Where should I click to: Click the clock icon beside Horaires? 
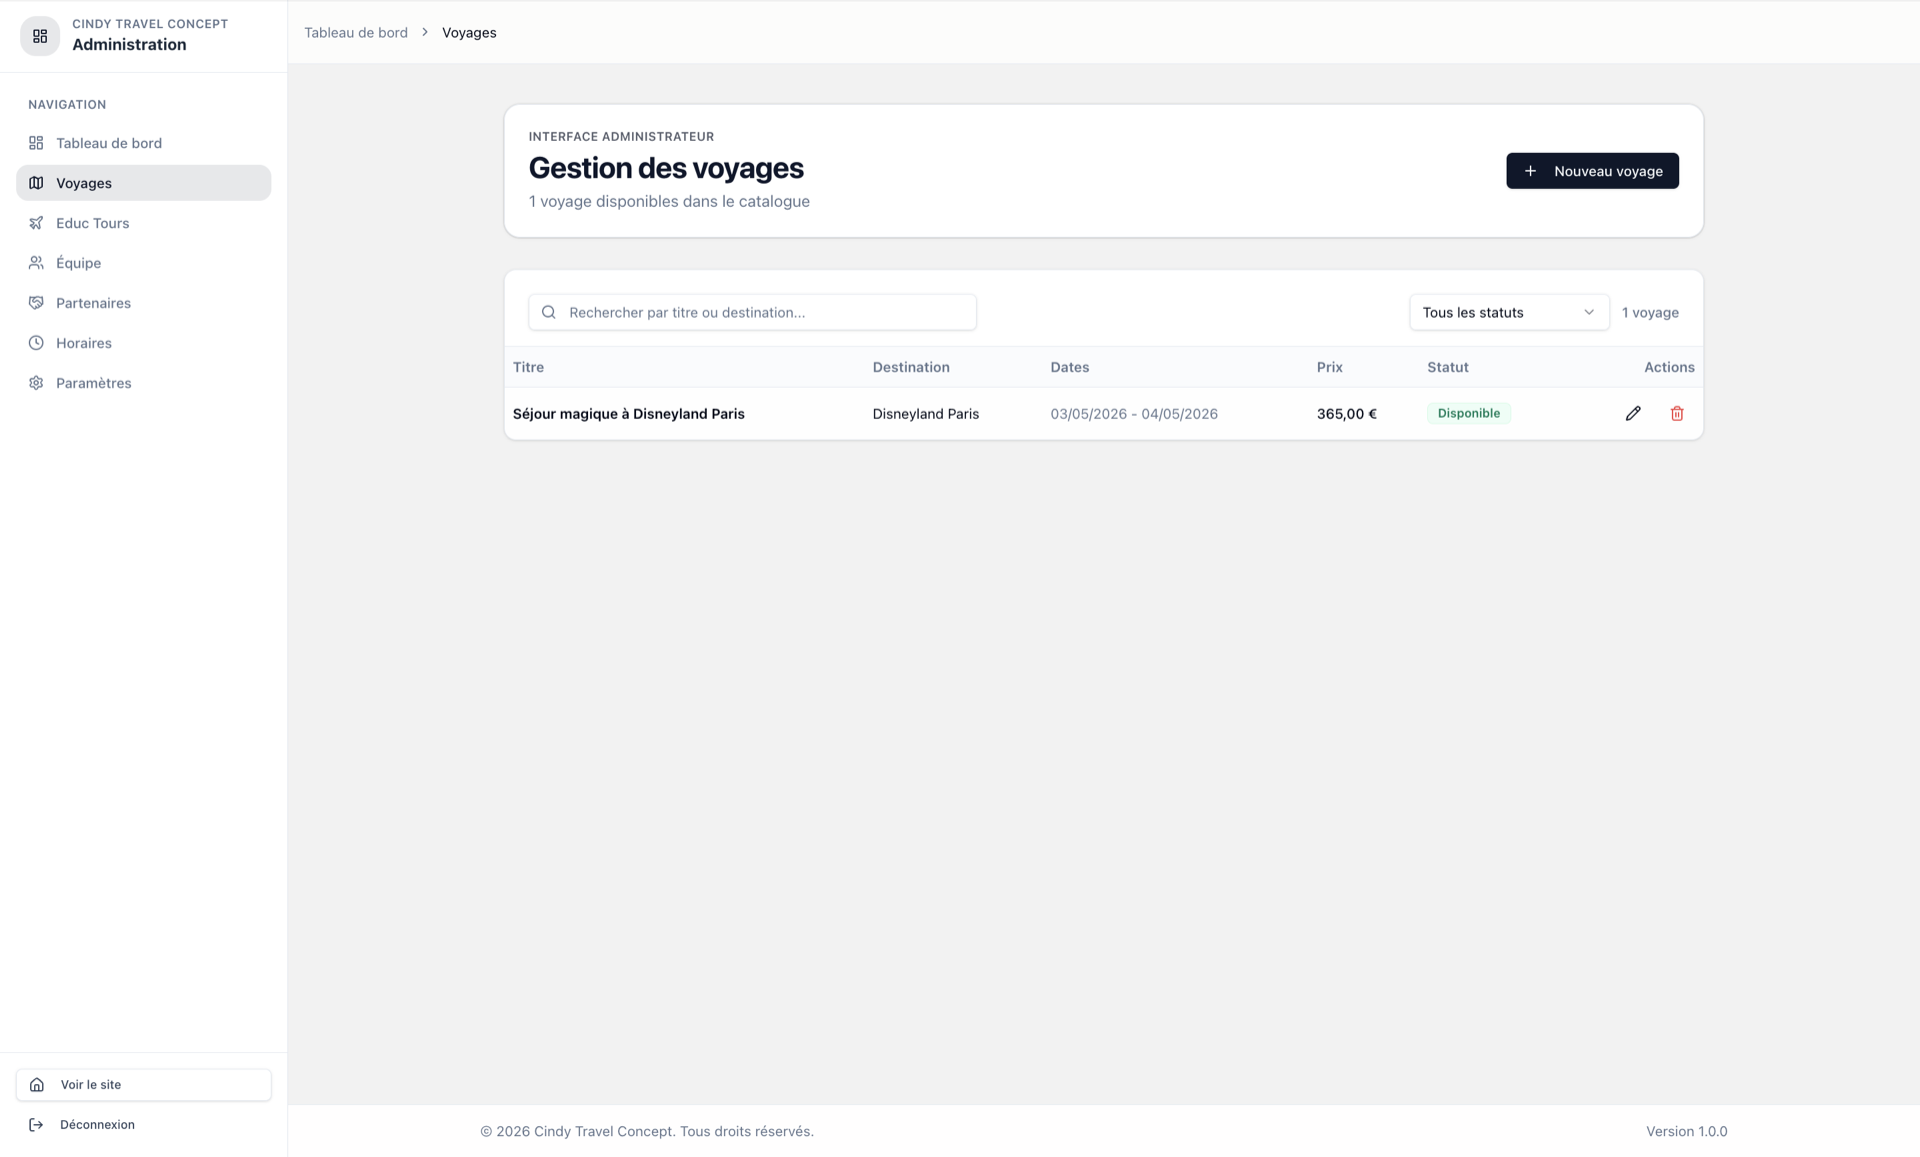[x=36, y=343]
